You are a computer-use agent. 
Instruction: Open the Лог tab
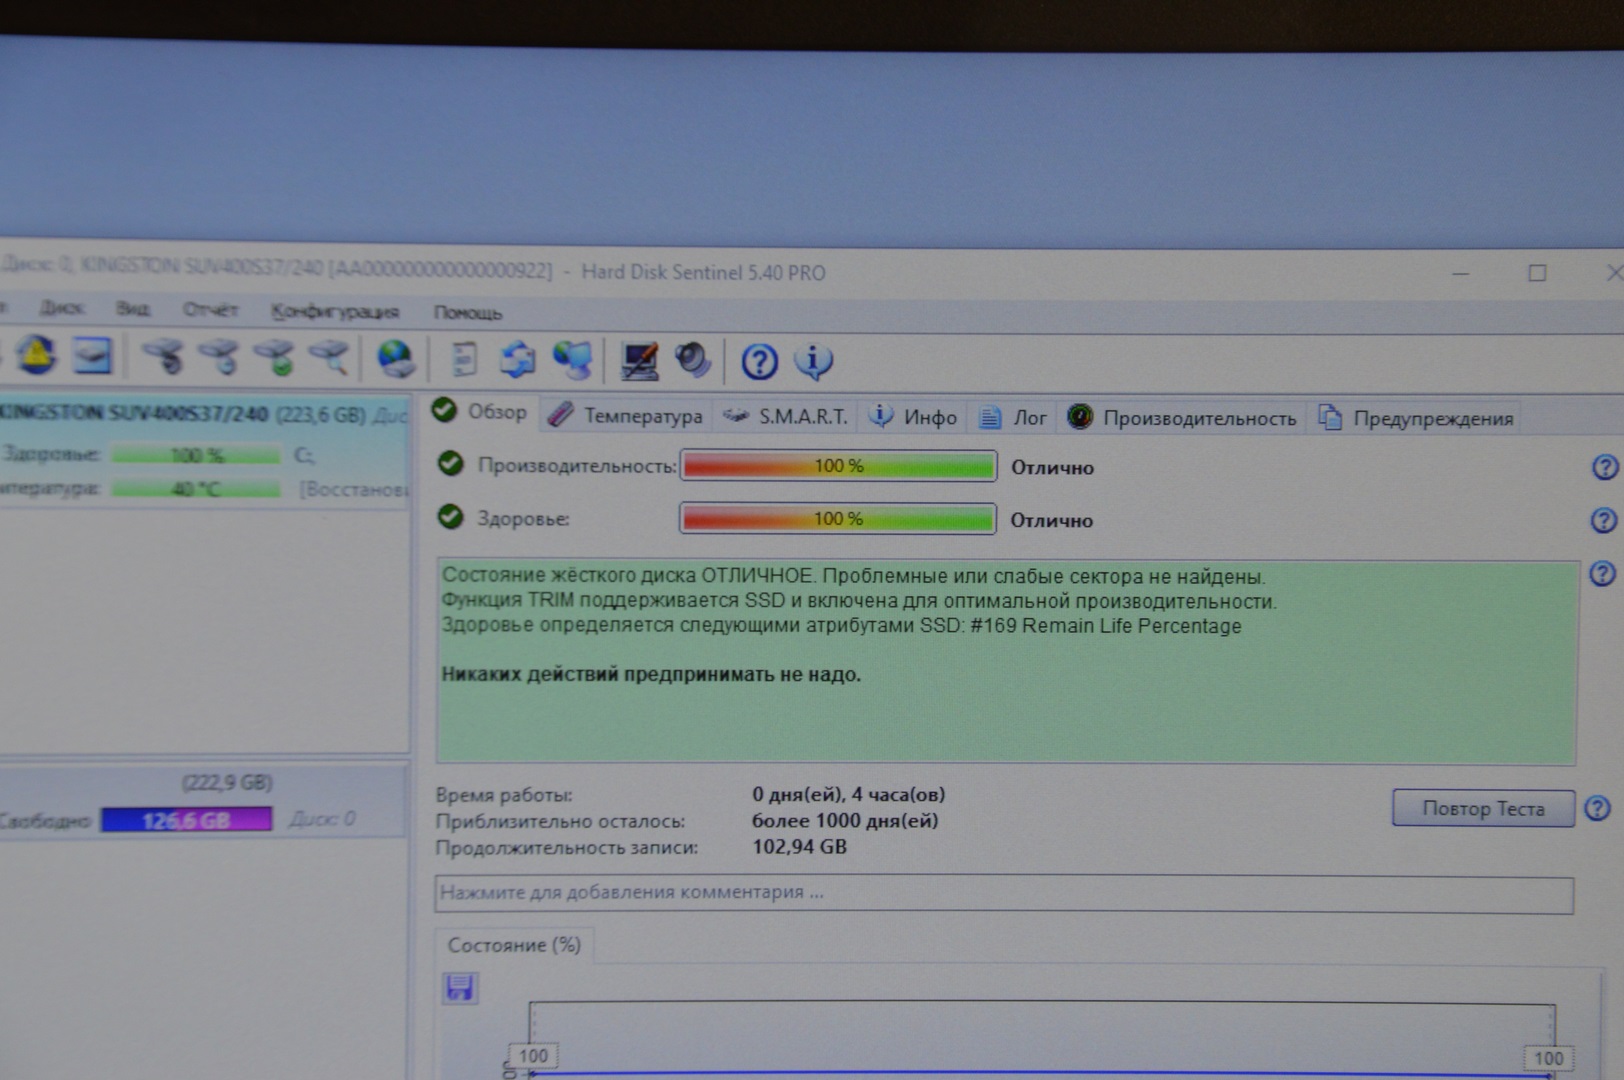[1013, 417]
